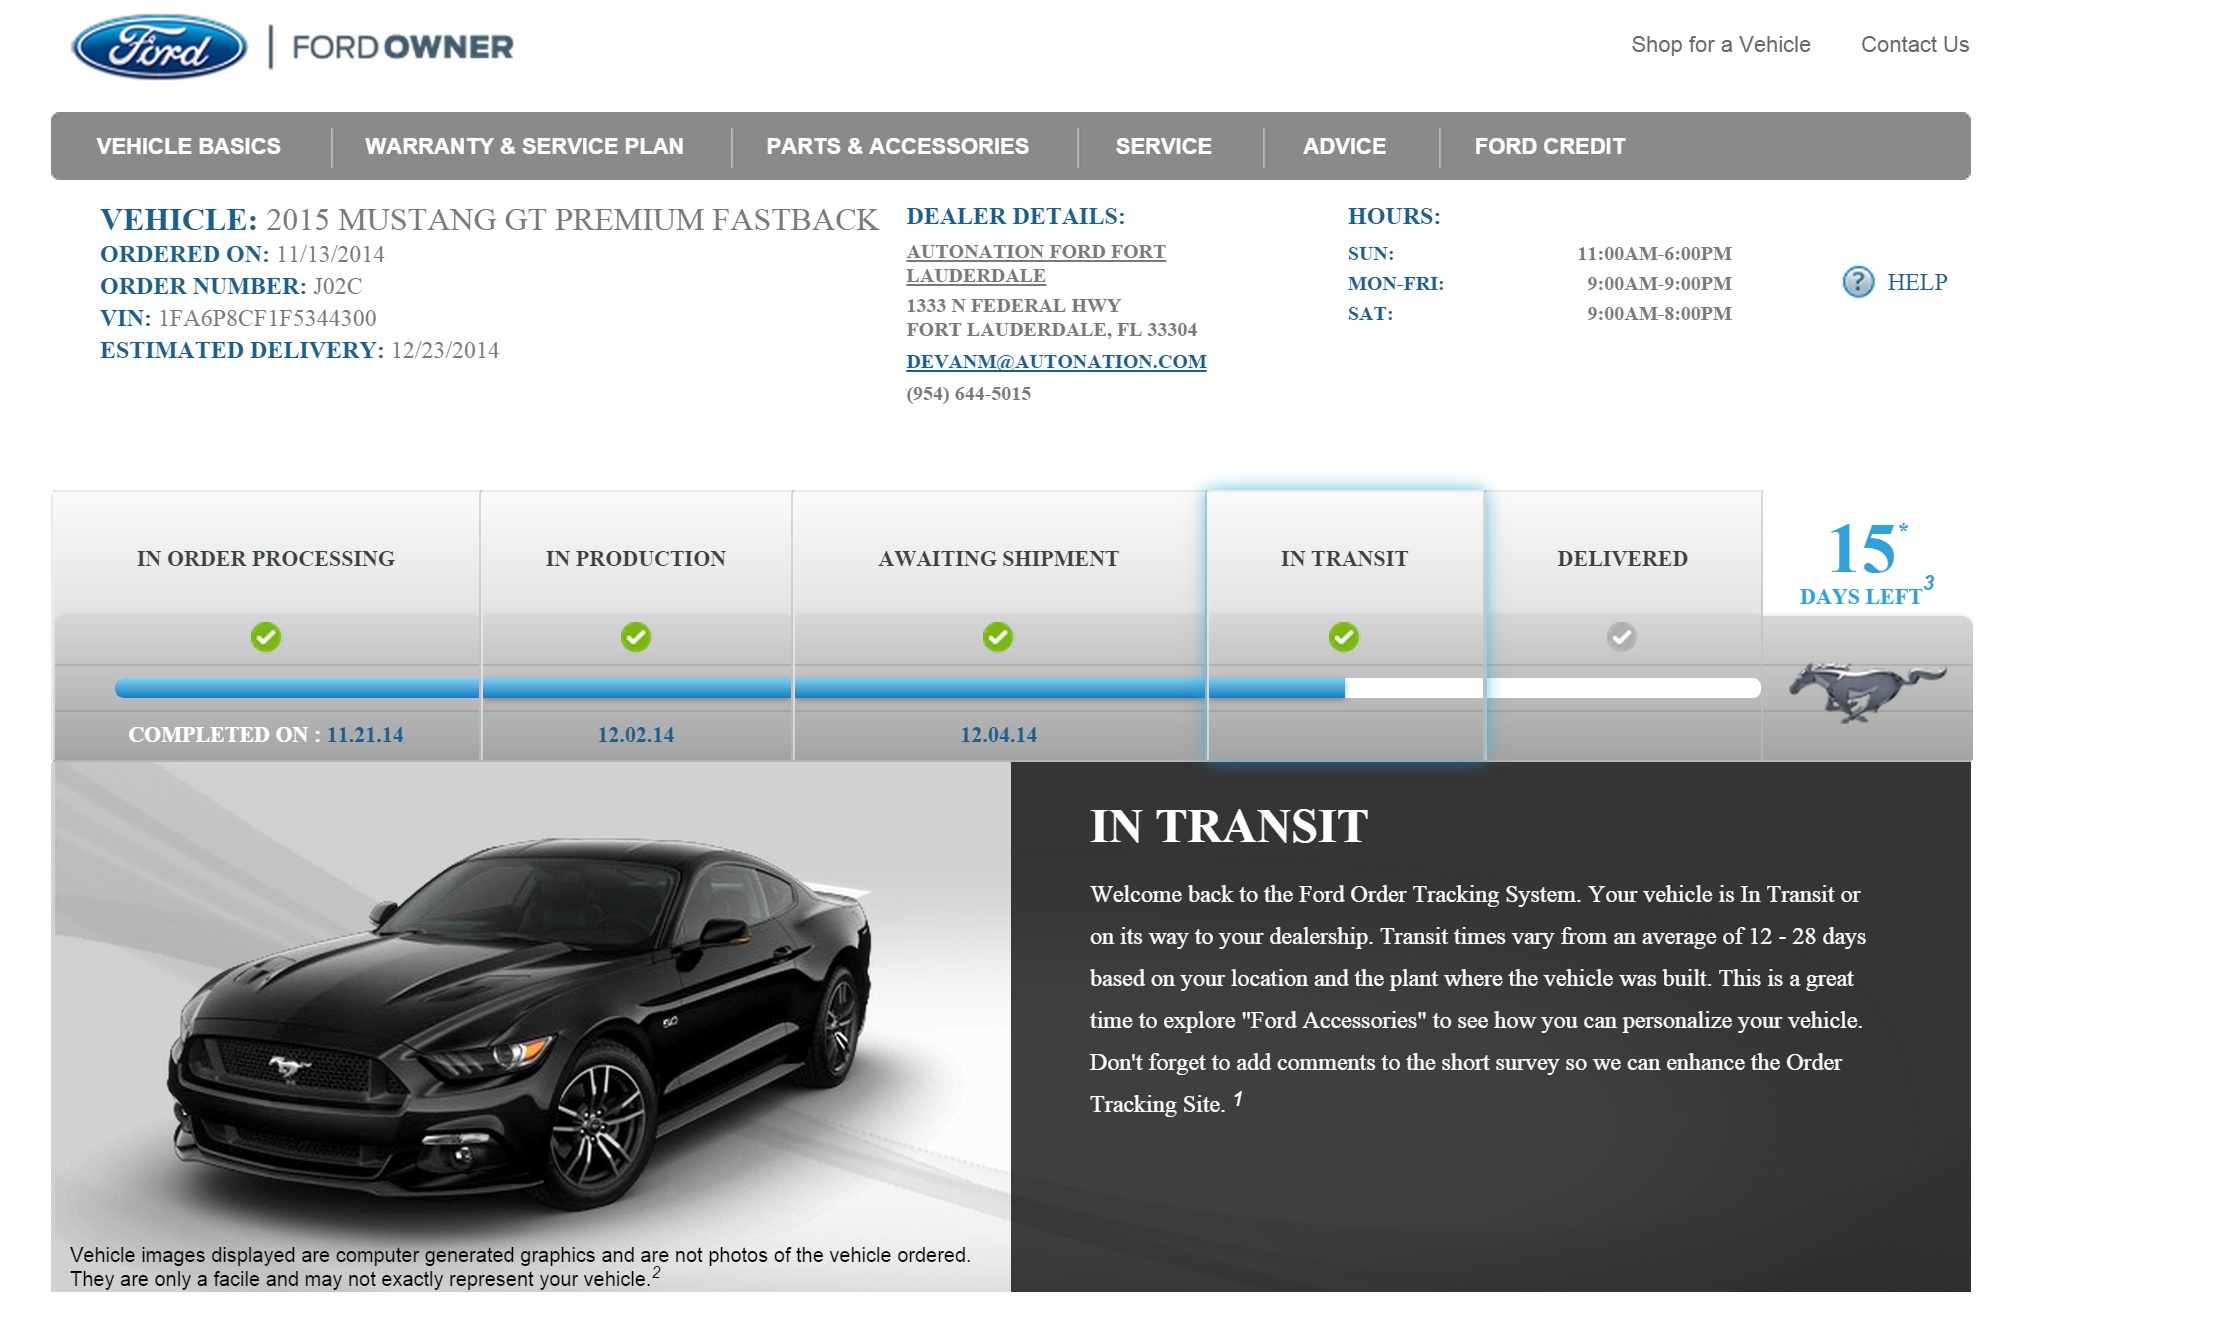Open the Advice navigation item
The image size is (2217, 1339).
pos(1344,146)
